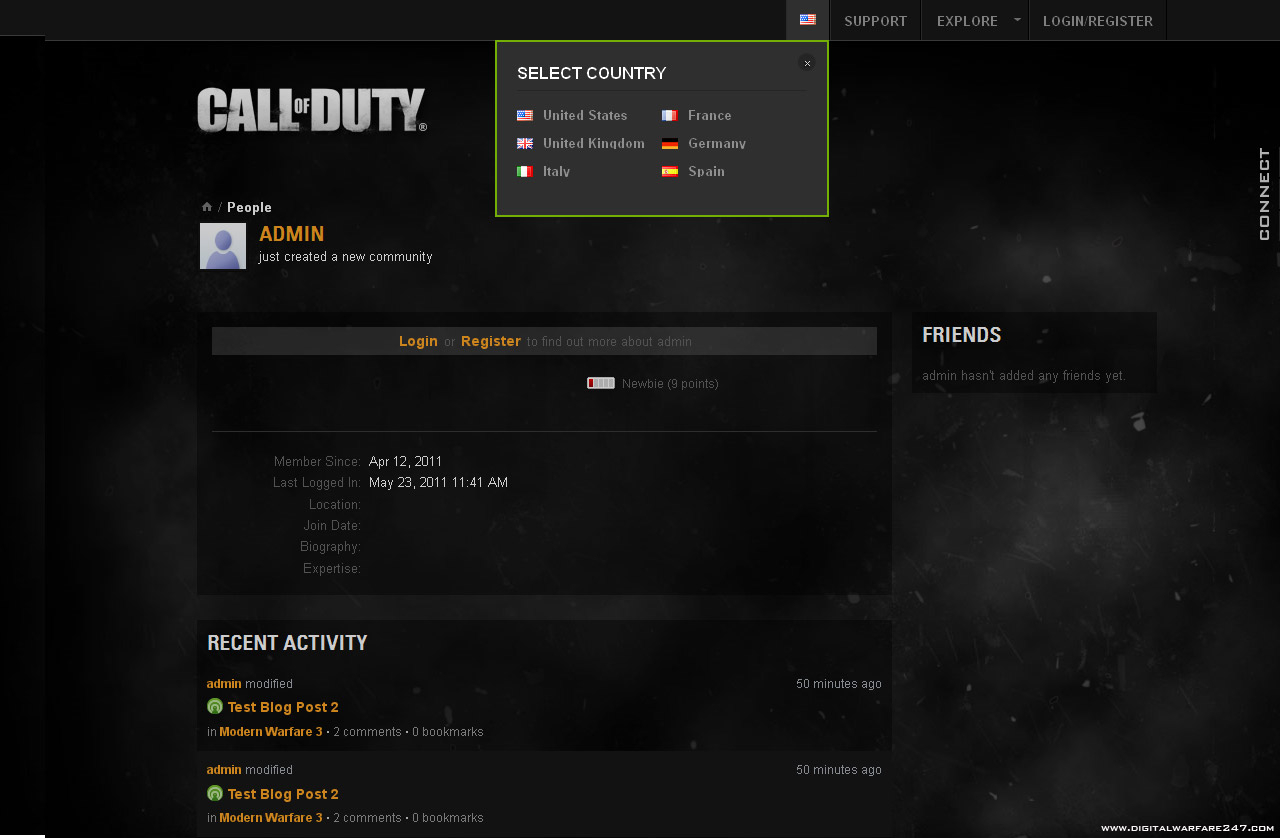Viewport: 1281px width, 838px height.
Task: Click the Italy flag
Action: [x=524, y=171]
